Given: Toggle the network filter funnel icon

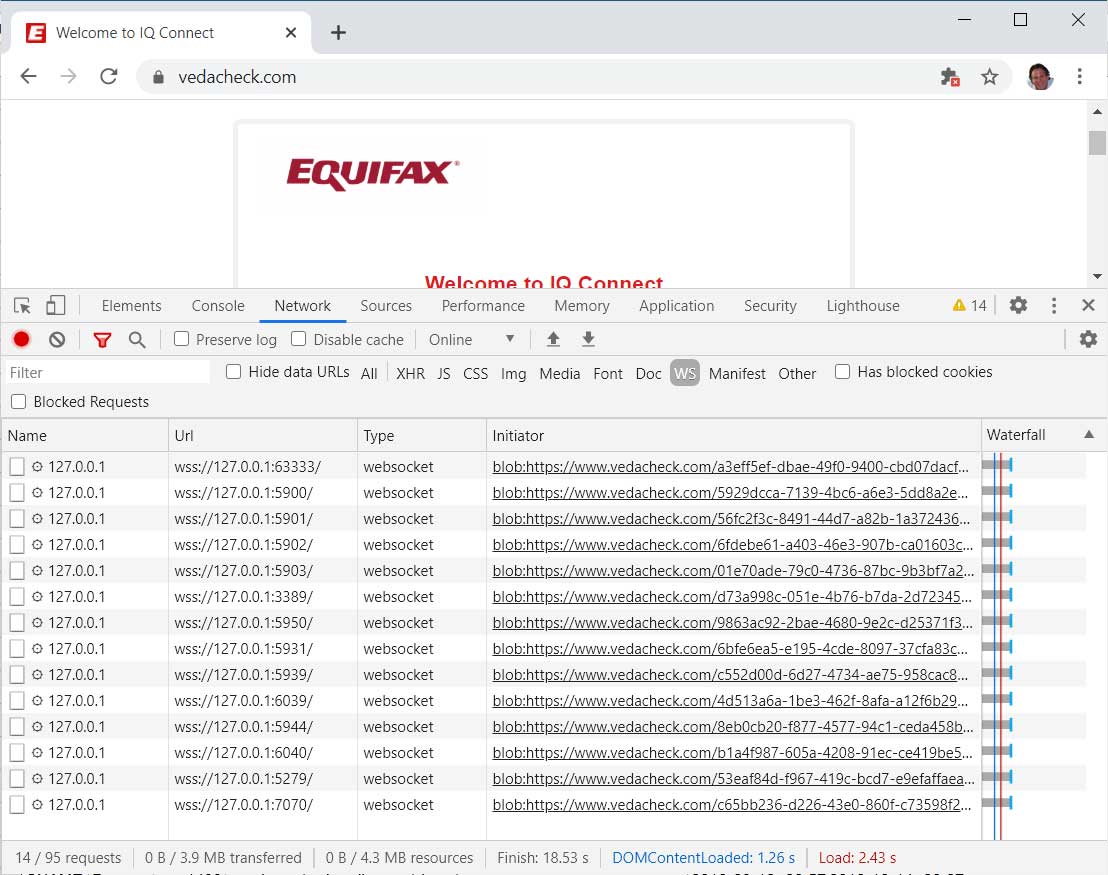Looking at the screenshot, I should pyautogui.click(x=102, y=340).
